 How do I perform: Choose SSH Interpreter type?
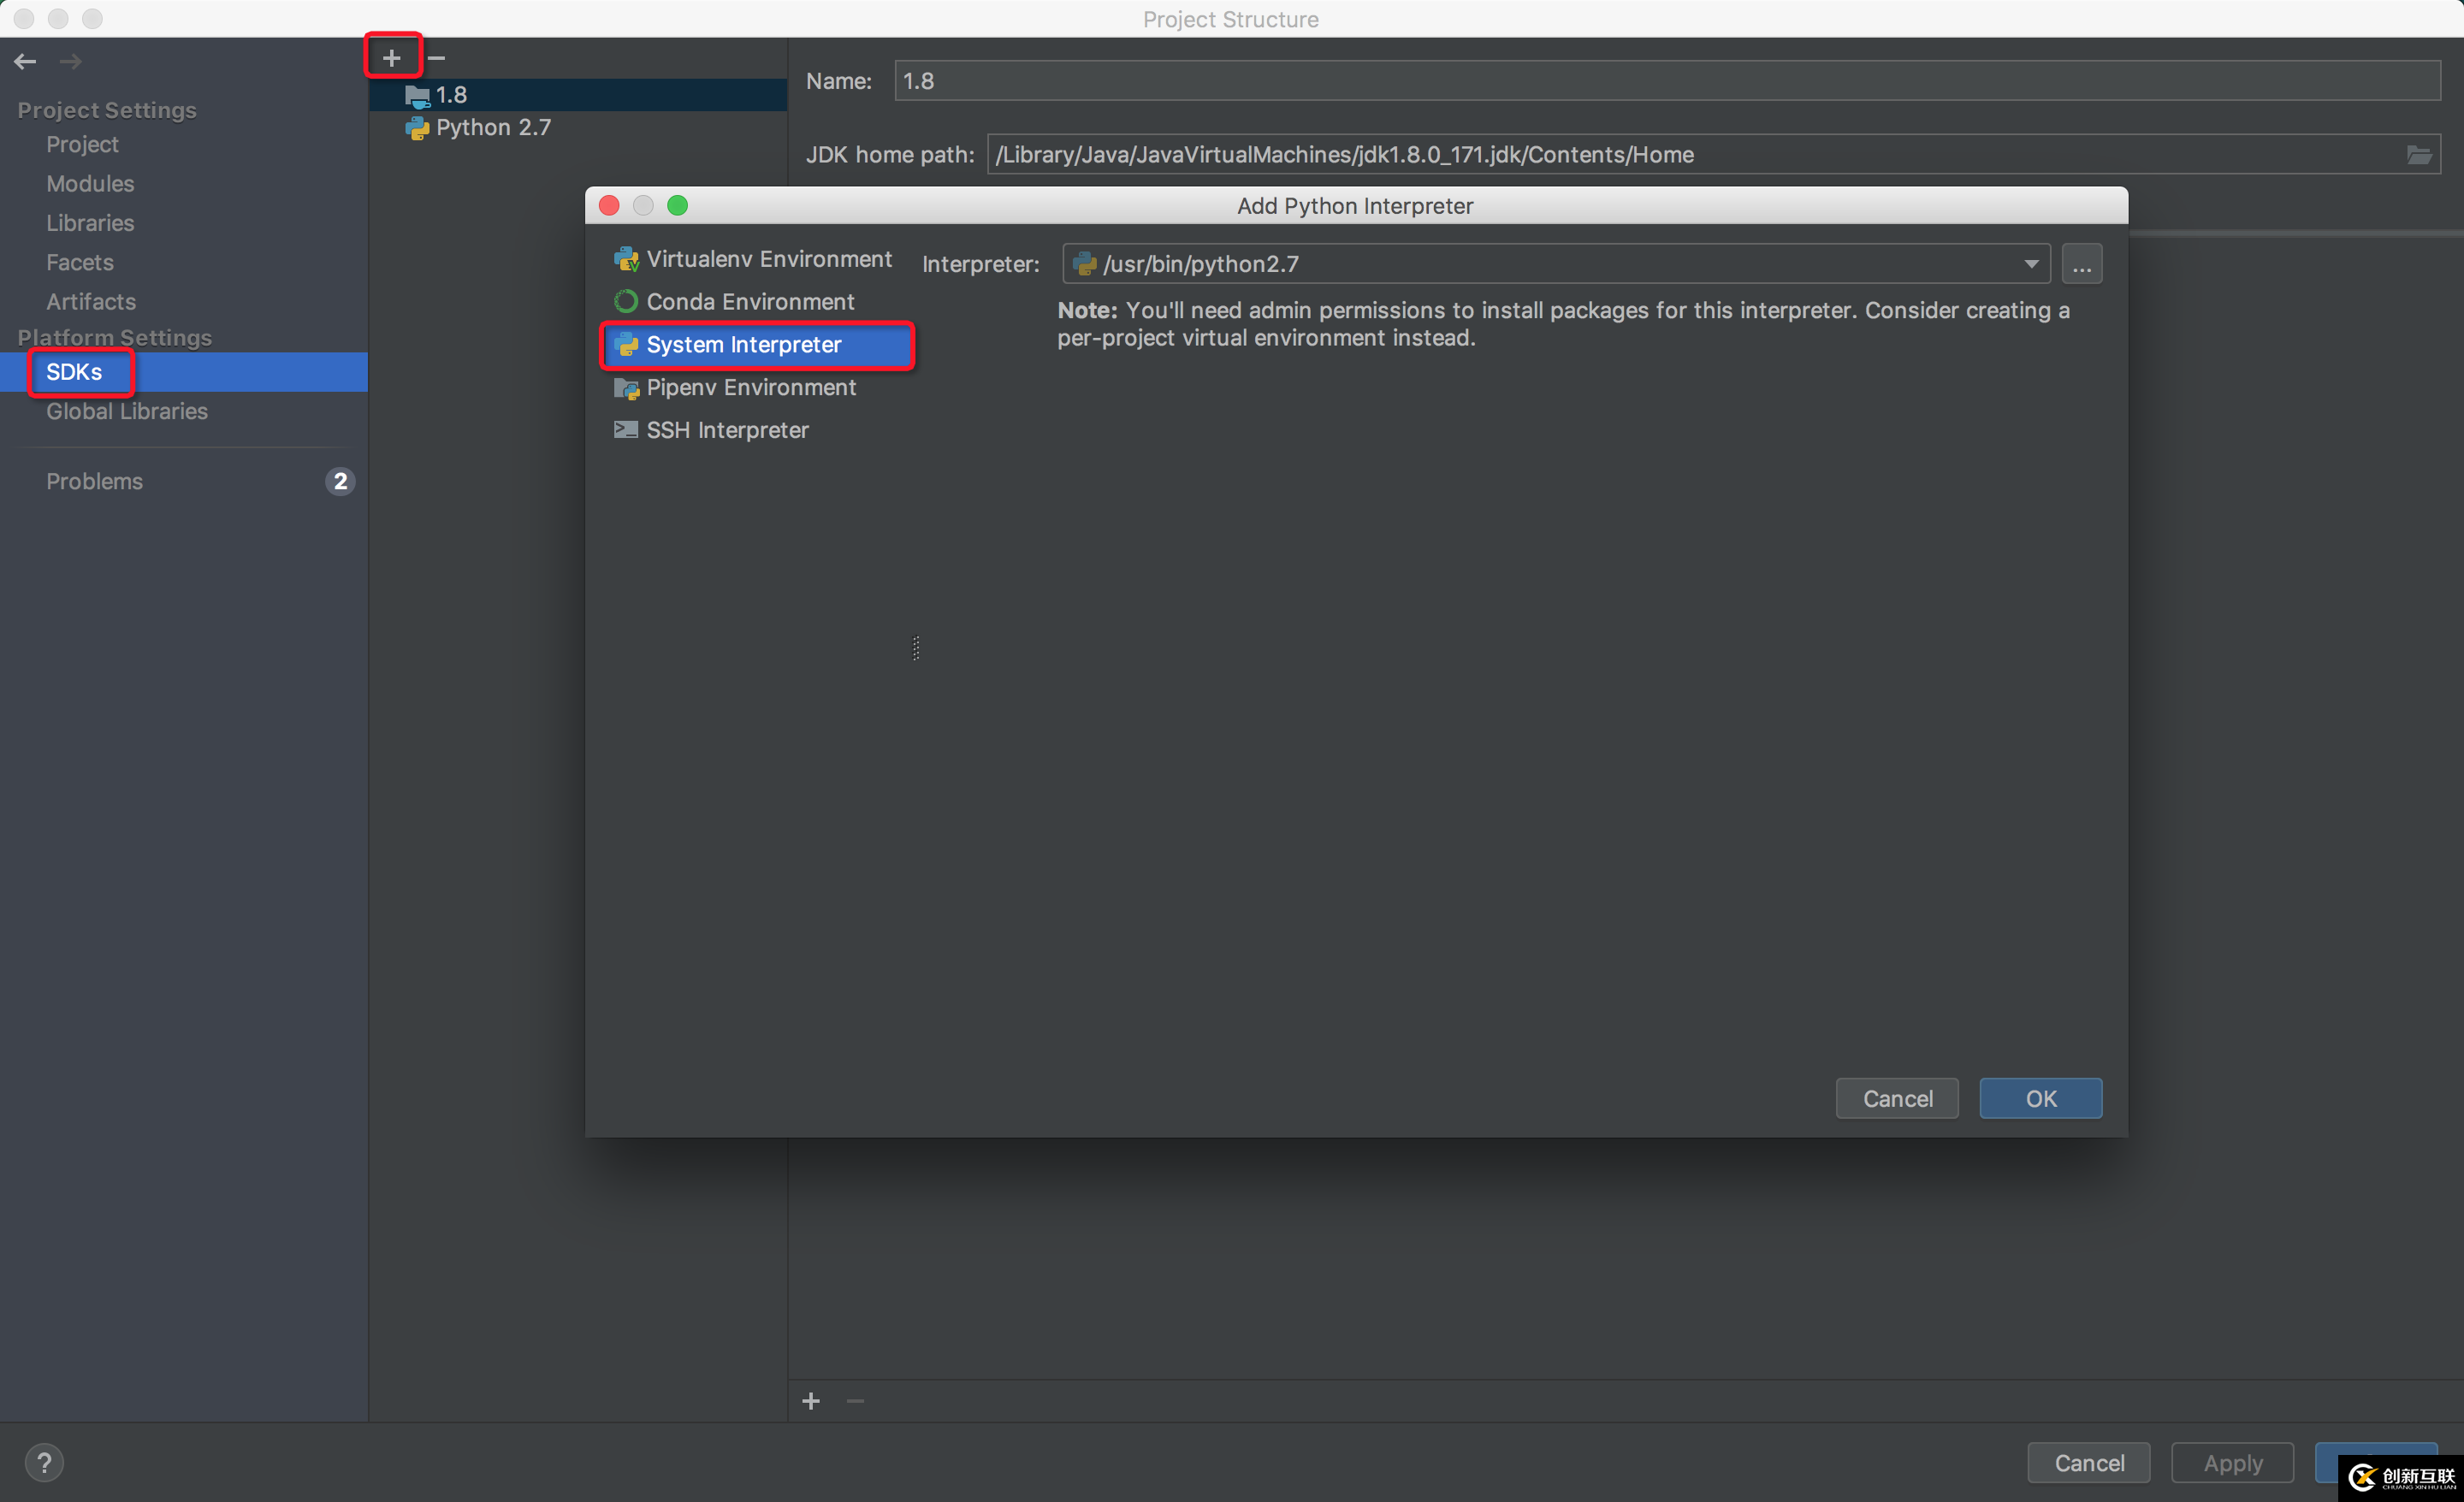(726, 430)
